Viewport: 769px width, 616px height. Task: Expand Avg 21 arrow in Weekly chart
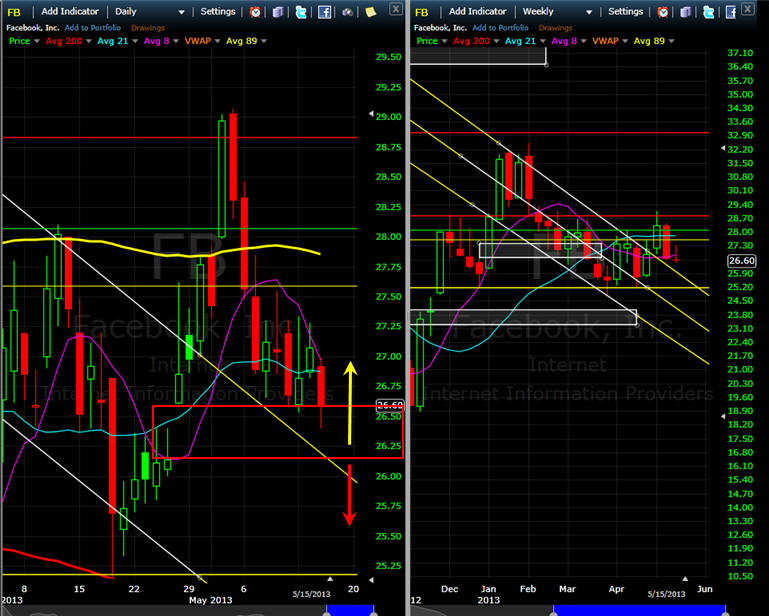click(542, 41)
